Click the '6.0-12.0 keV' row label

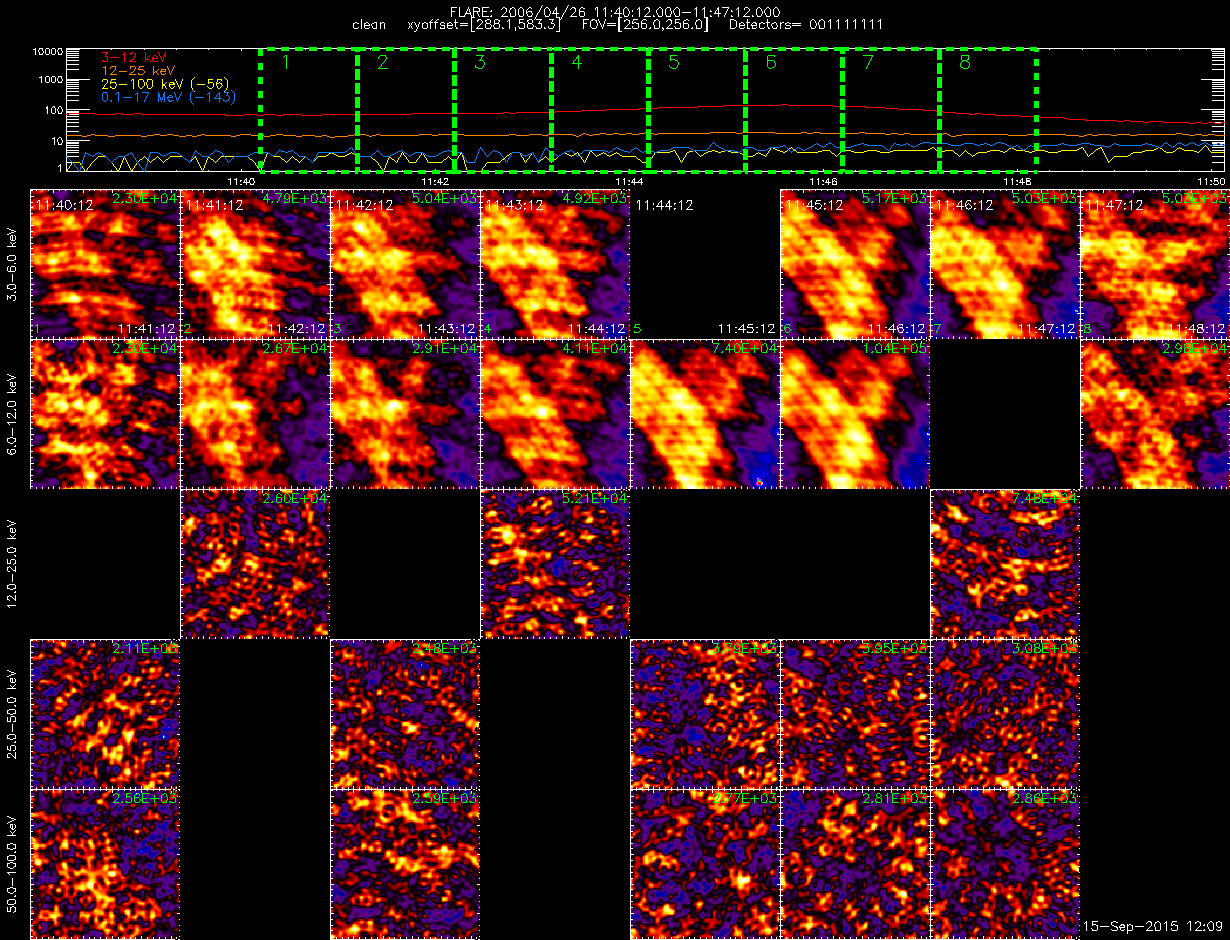(14, 414)
